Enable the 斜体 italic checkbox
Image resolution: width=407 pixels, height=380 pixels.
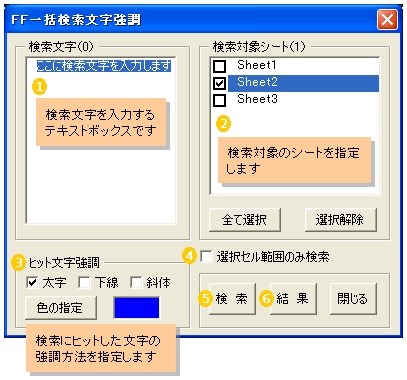tap(136, 283)
